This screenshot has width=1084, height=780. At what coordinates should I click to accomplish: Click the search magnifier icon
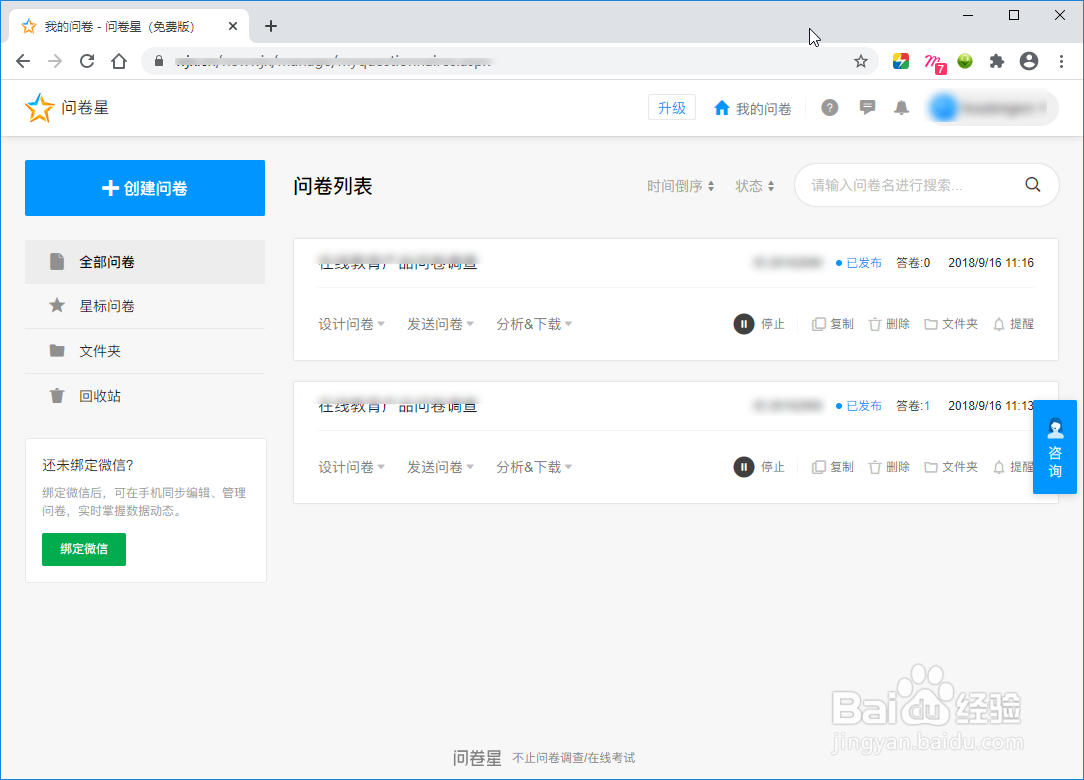click(1033, 184)
